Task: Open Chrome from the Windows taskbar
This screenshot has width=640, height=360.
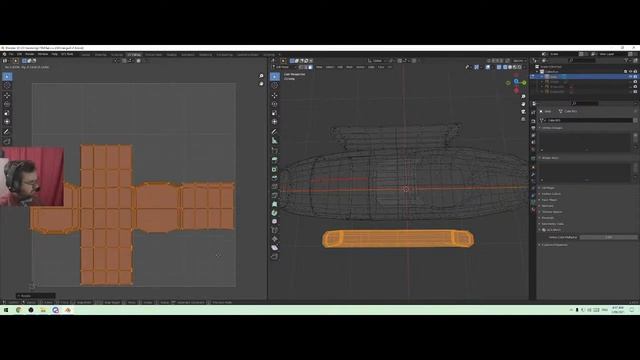Action: click(18, 310)
